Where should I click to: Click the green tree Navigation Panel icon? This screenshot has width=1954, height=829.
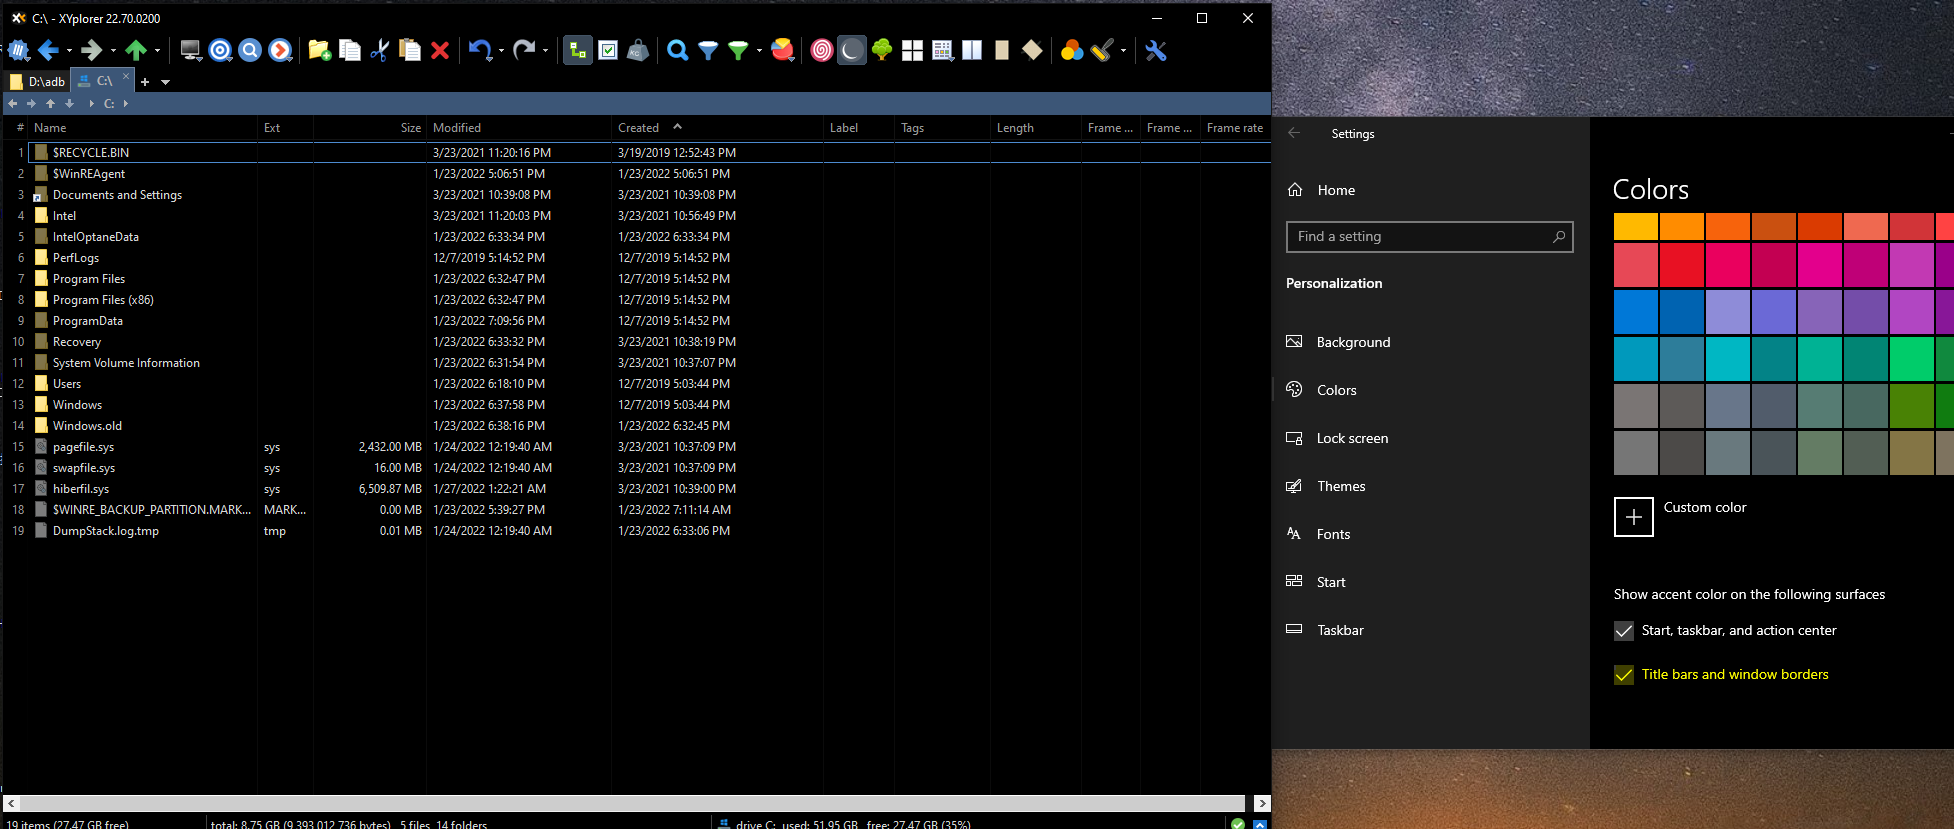[x=882, y=50]
